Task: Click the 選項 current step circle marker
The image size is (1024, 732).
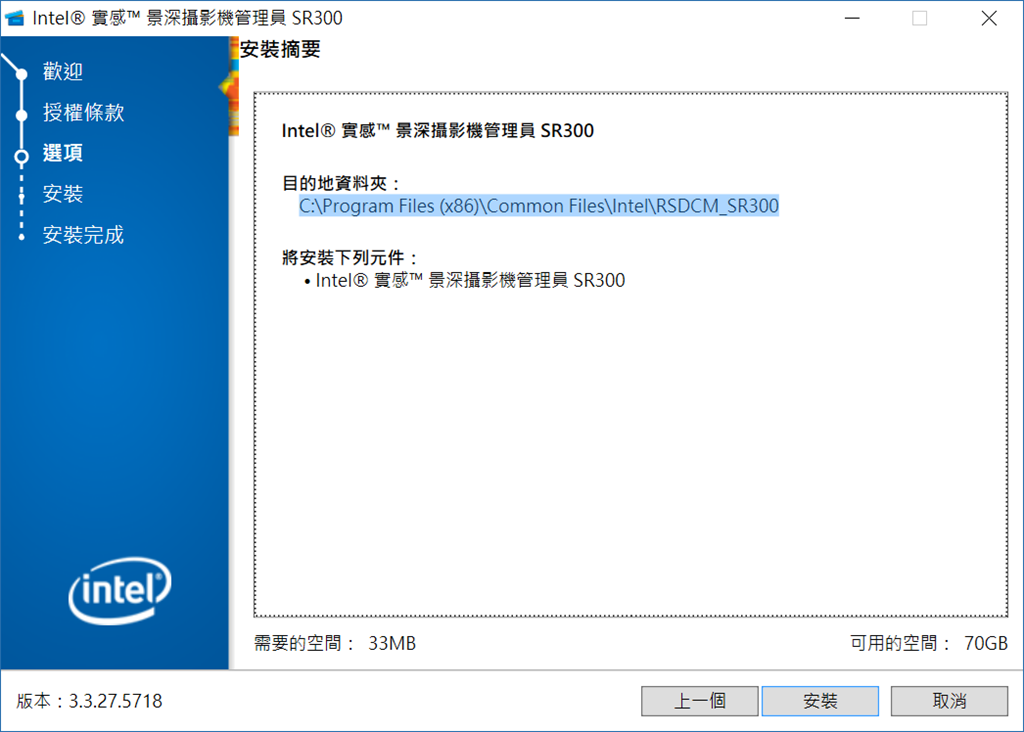Action: 22,157
